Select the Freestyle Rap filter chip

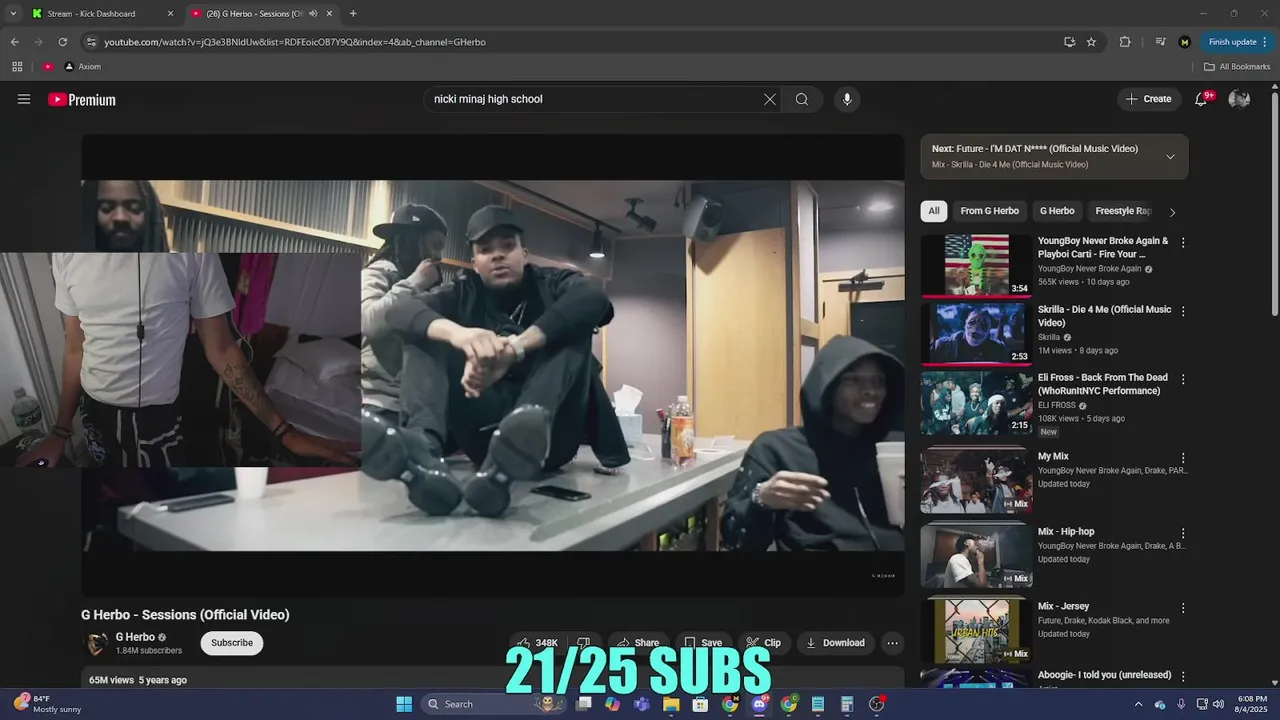1123,211
